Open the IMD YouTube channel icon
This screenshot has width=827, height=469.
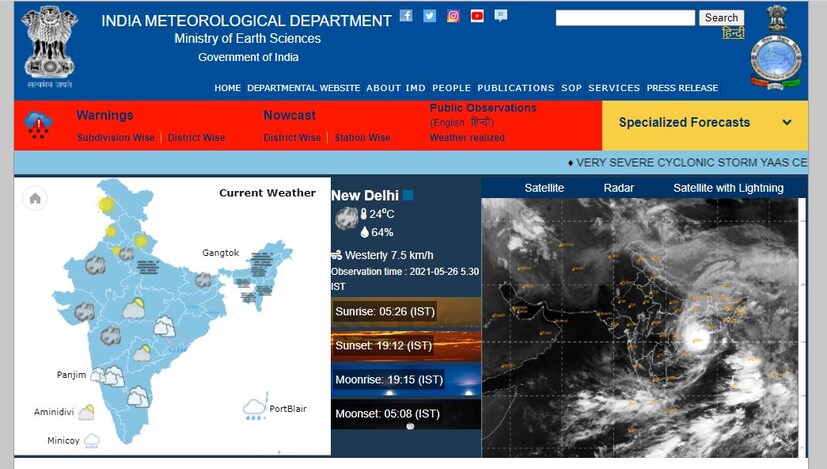point(477,16)
